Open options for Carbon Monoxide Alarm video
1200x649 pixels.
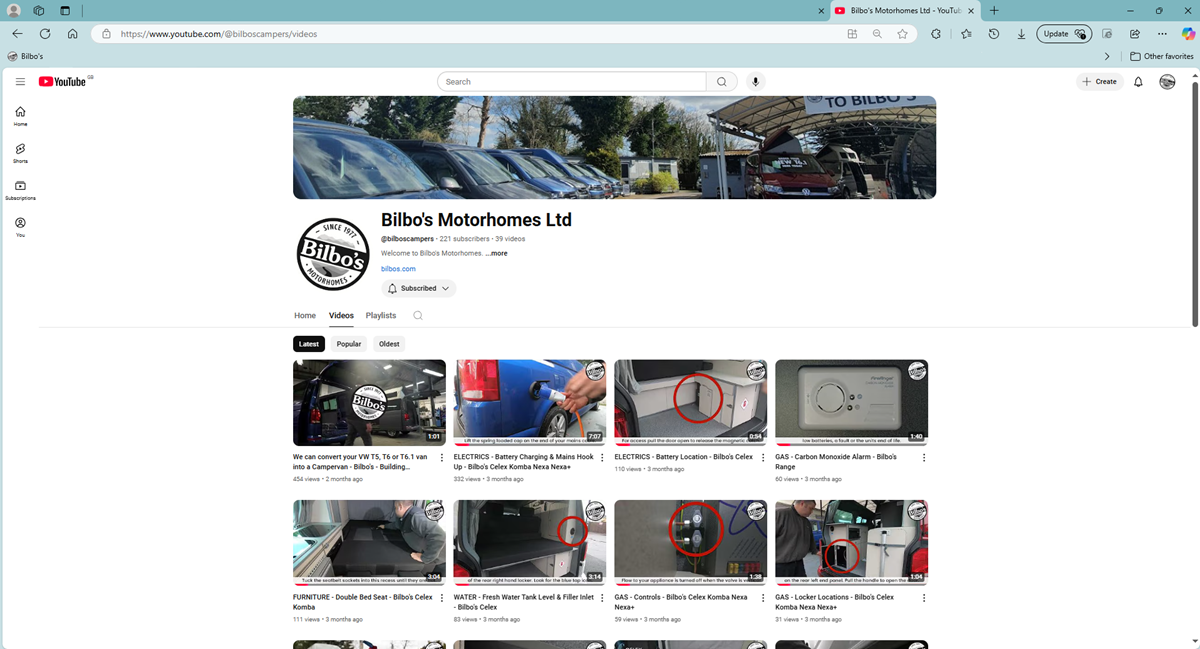(x=924, y=458)
